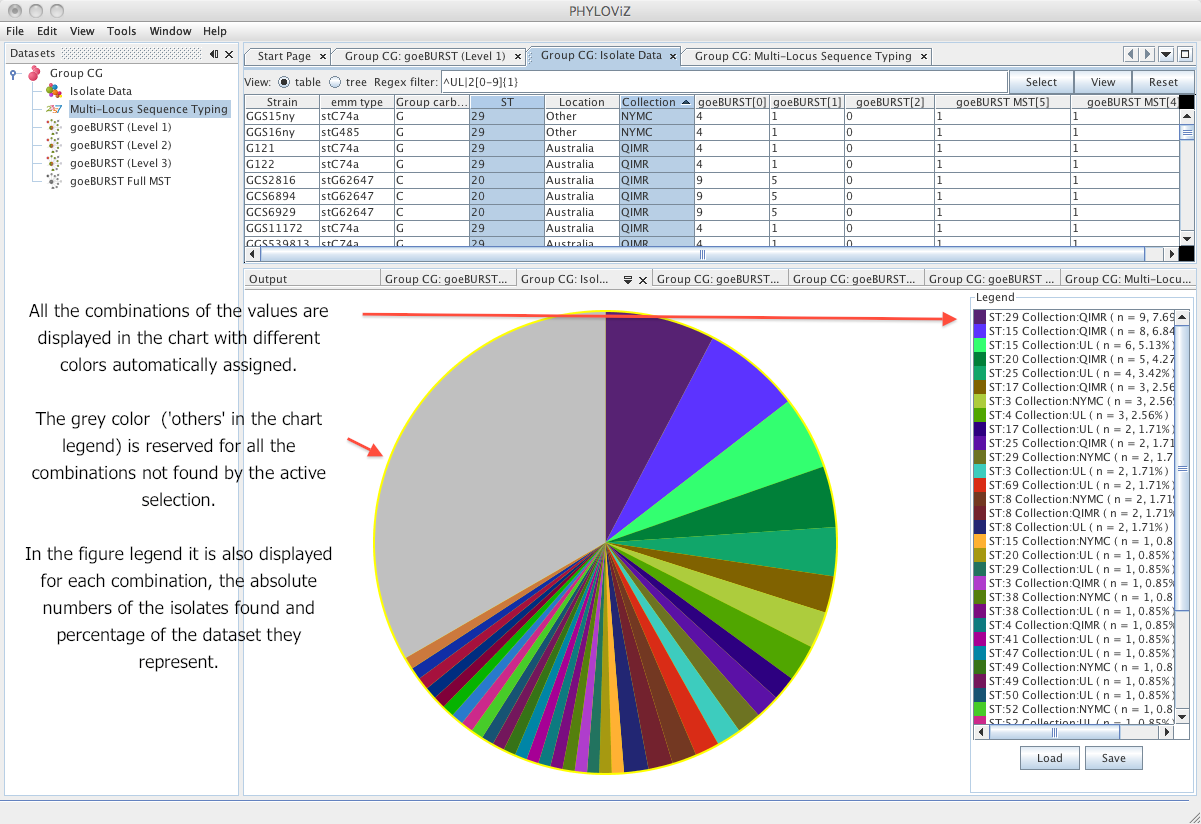This screenshot has width=1201, height=824.
Task: Switch to the Group CG: goeBURST (Level 1) tab
Action: click(x=425, y=56)
